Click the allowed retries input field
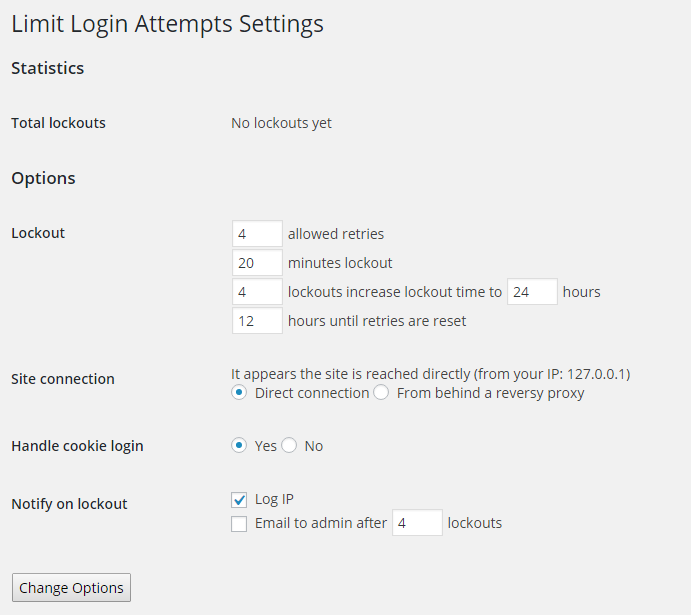691x615 pixels. tap(257, 234)
